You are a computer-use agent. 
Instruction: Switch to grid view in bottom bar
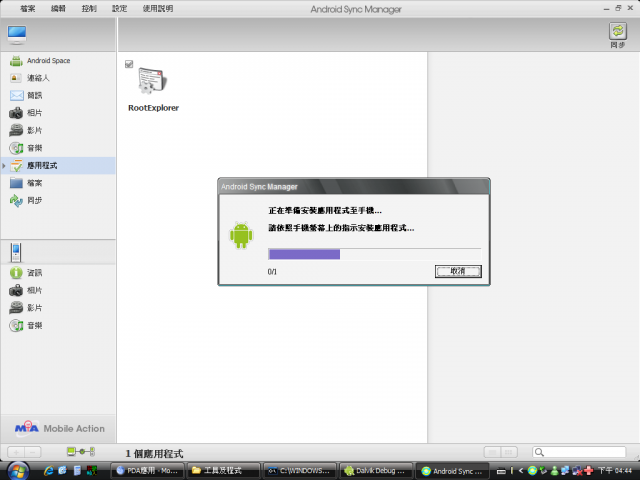(x=509, y=452)
